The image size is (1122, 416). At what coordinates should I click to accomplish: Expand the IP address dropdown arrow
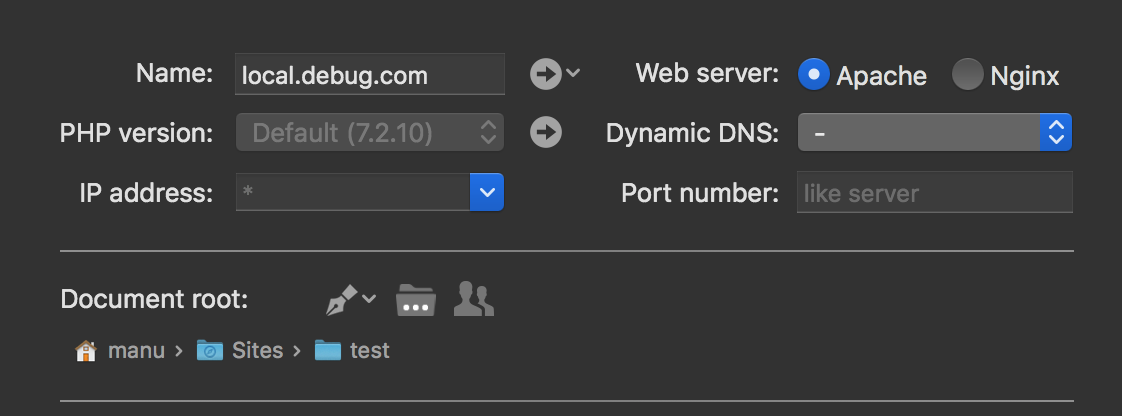click(486, 192)
